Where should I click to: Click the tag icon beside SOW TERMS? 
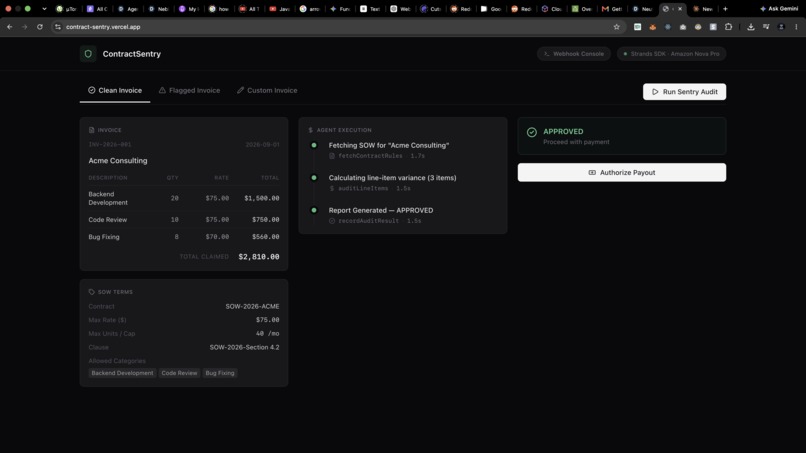91,292
